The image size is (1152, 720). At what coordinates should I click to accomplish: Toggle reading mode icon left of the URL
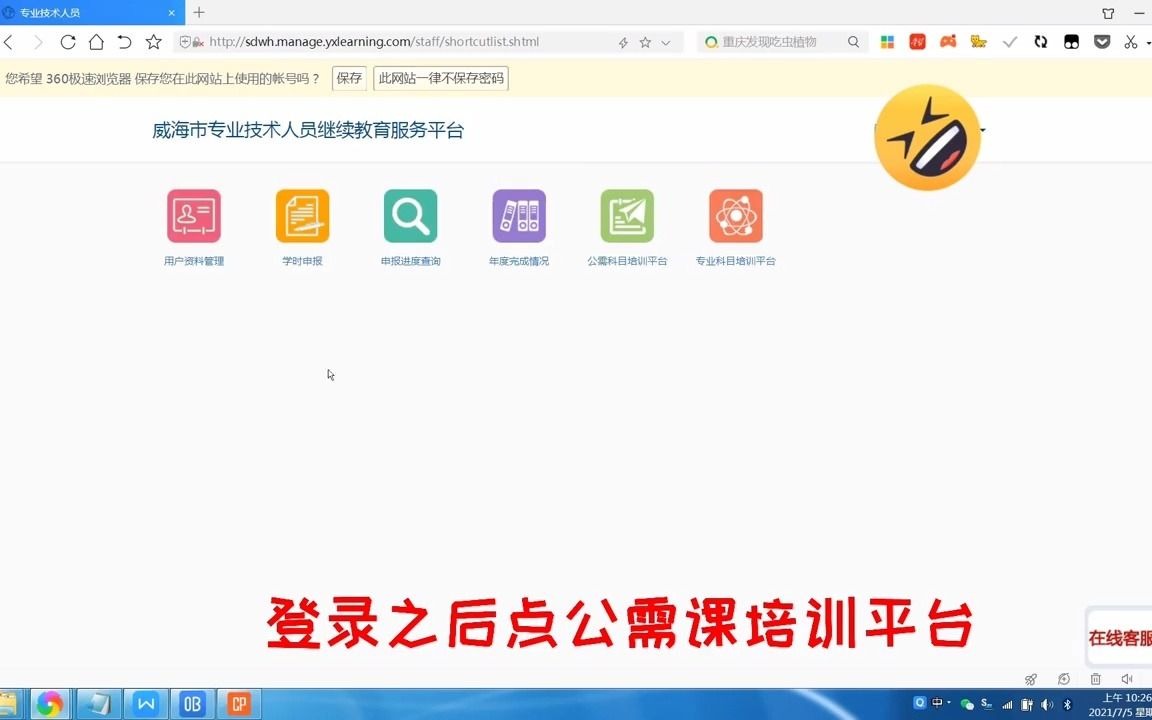coord(186,42)
